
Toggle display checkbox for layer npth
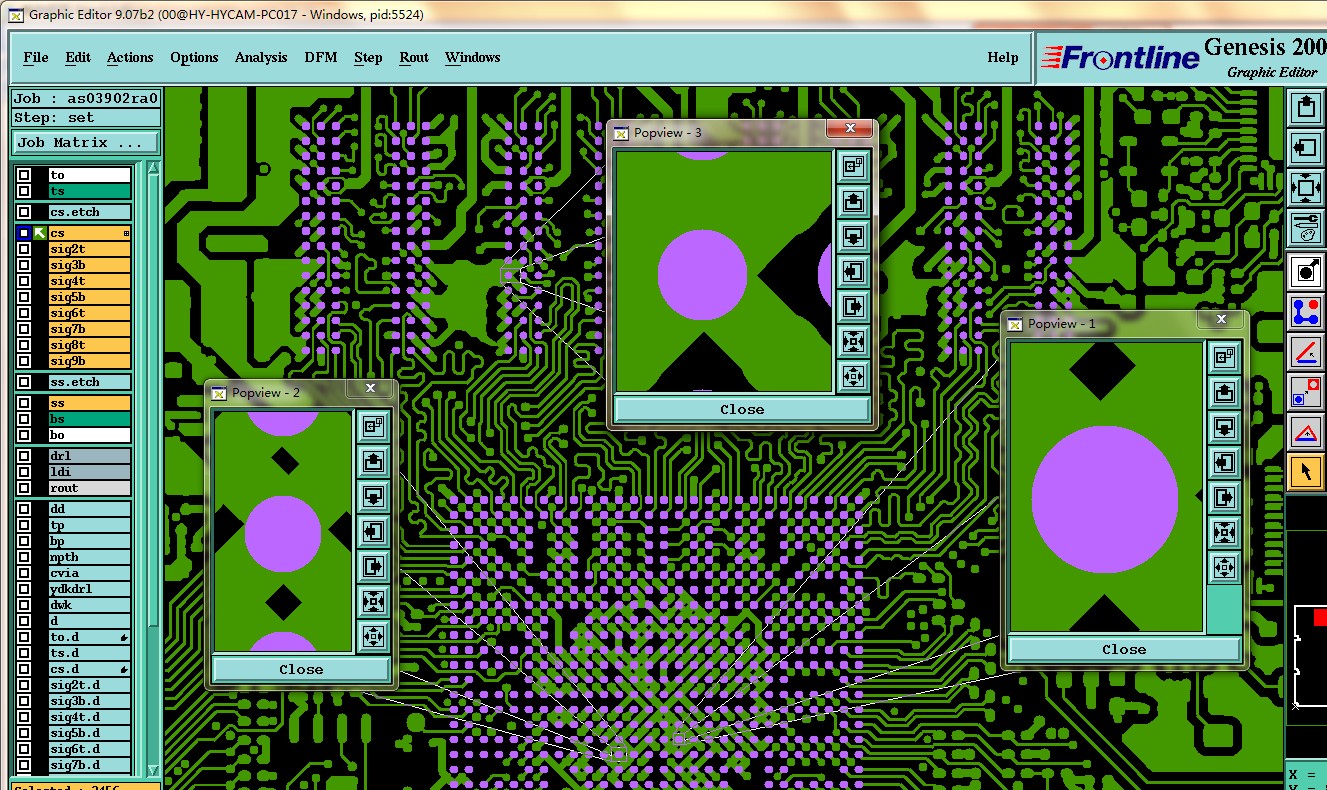(x=24, y=557)
